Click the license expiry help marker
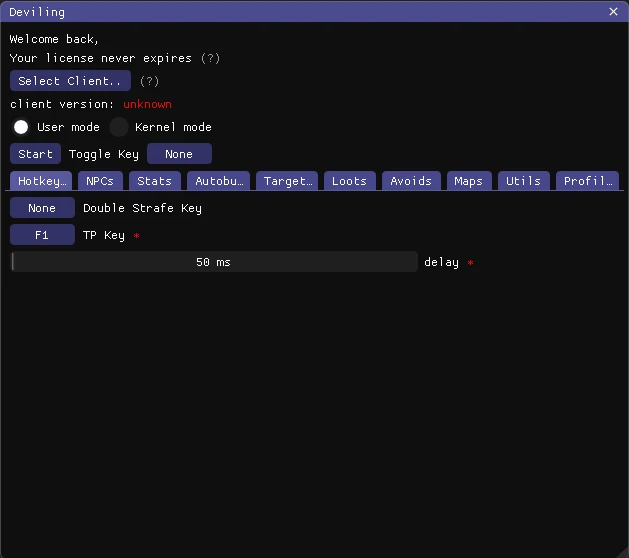 point(210,58)
